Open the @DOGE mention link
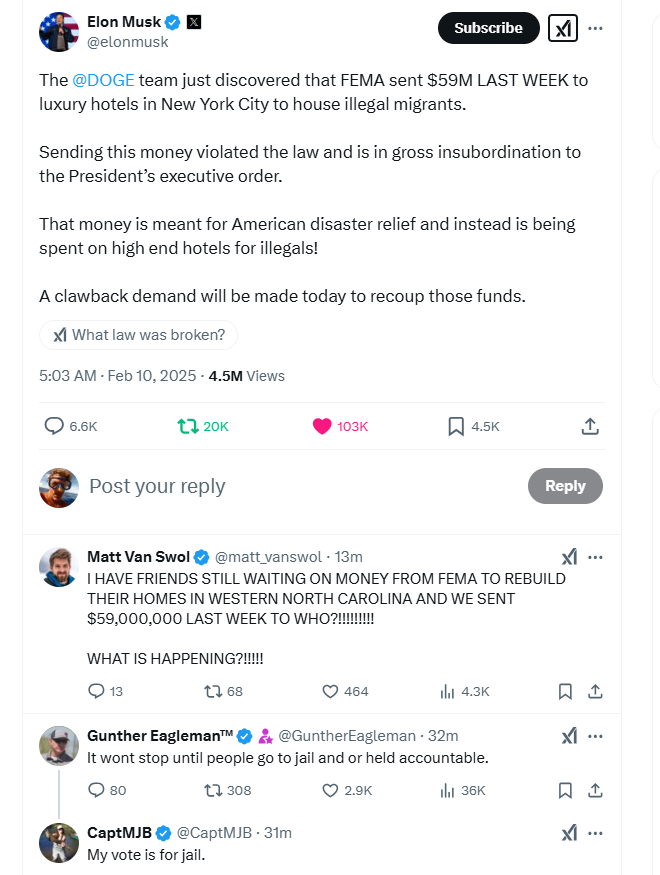The image size is (660, 875). pyautogui.click(x=103, y=78)
